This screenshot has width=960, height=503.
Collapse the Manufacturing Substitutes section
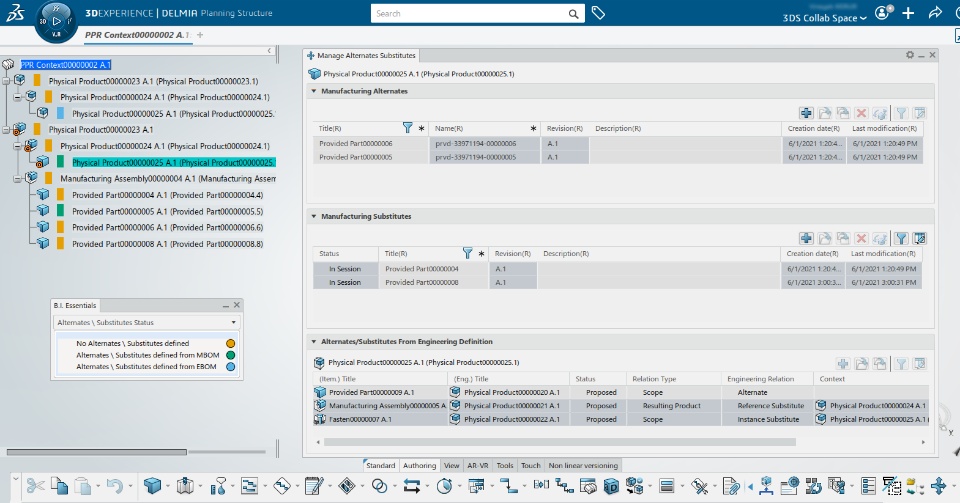coord(314,216)
